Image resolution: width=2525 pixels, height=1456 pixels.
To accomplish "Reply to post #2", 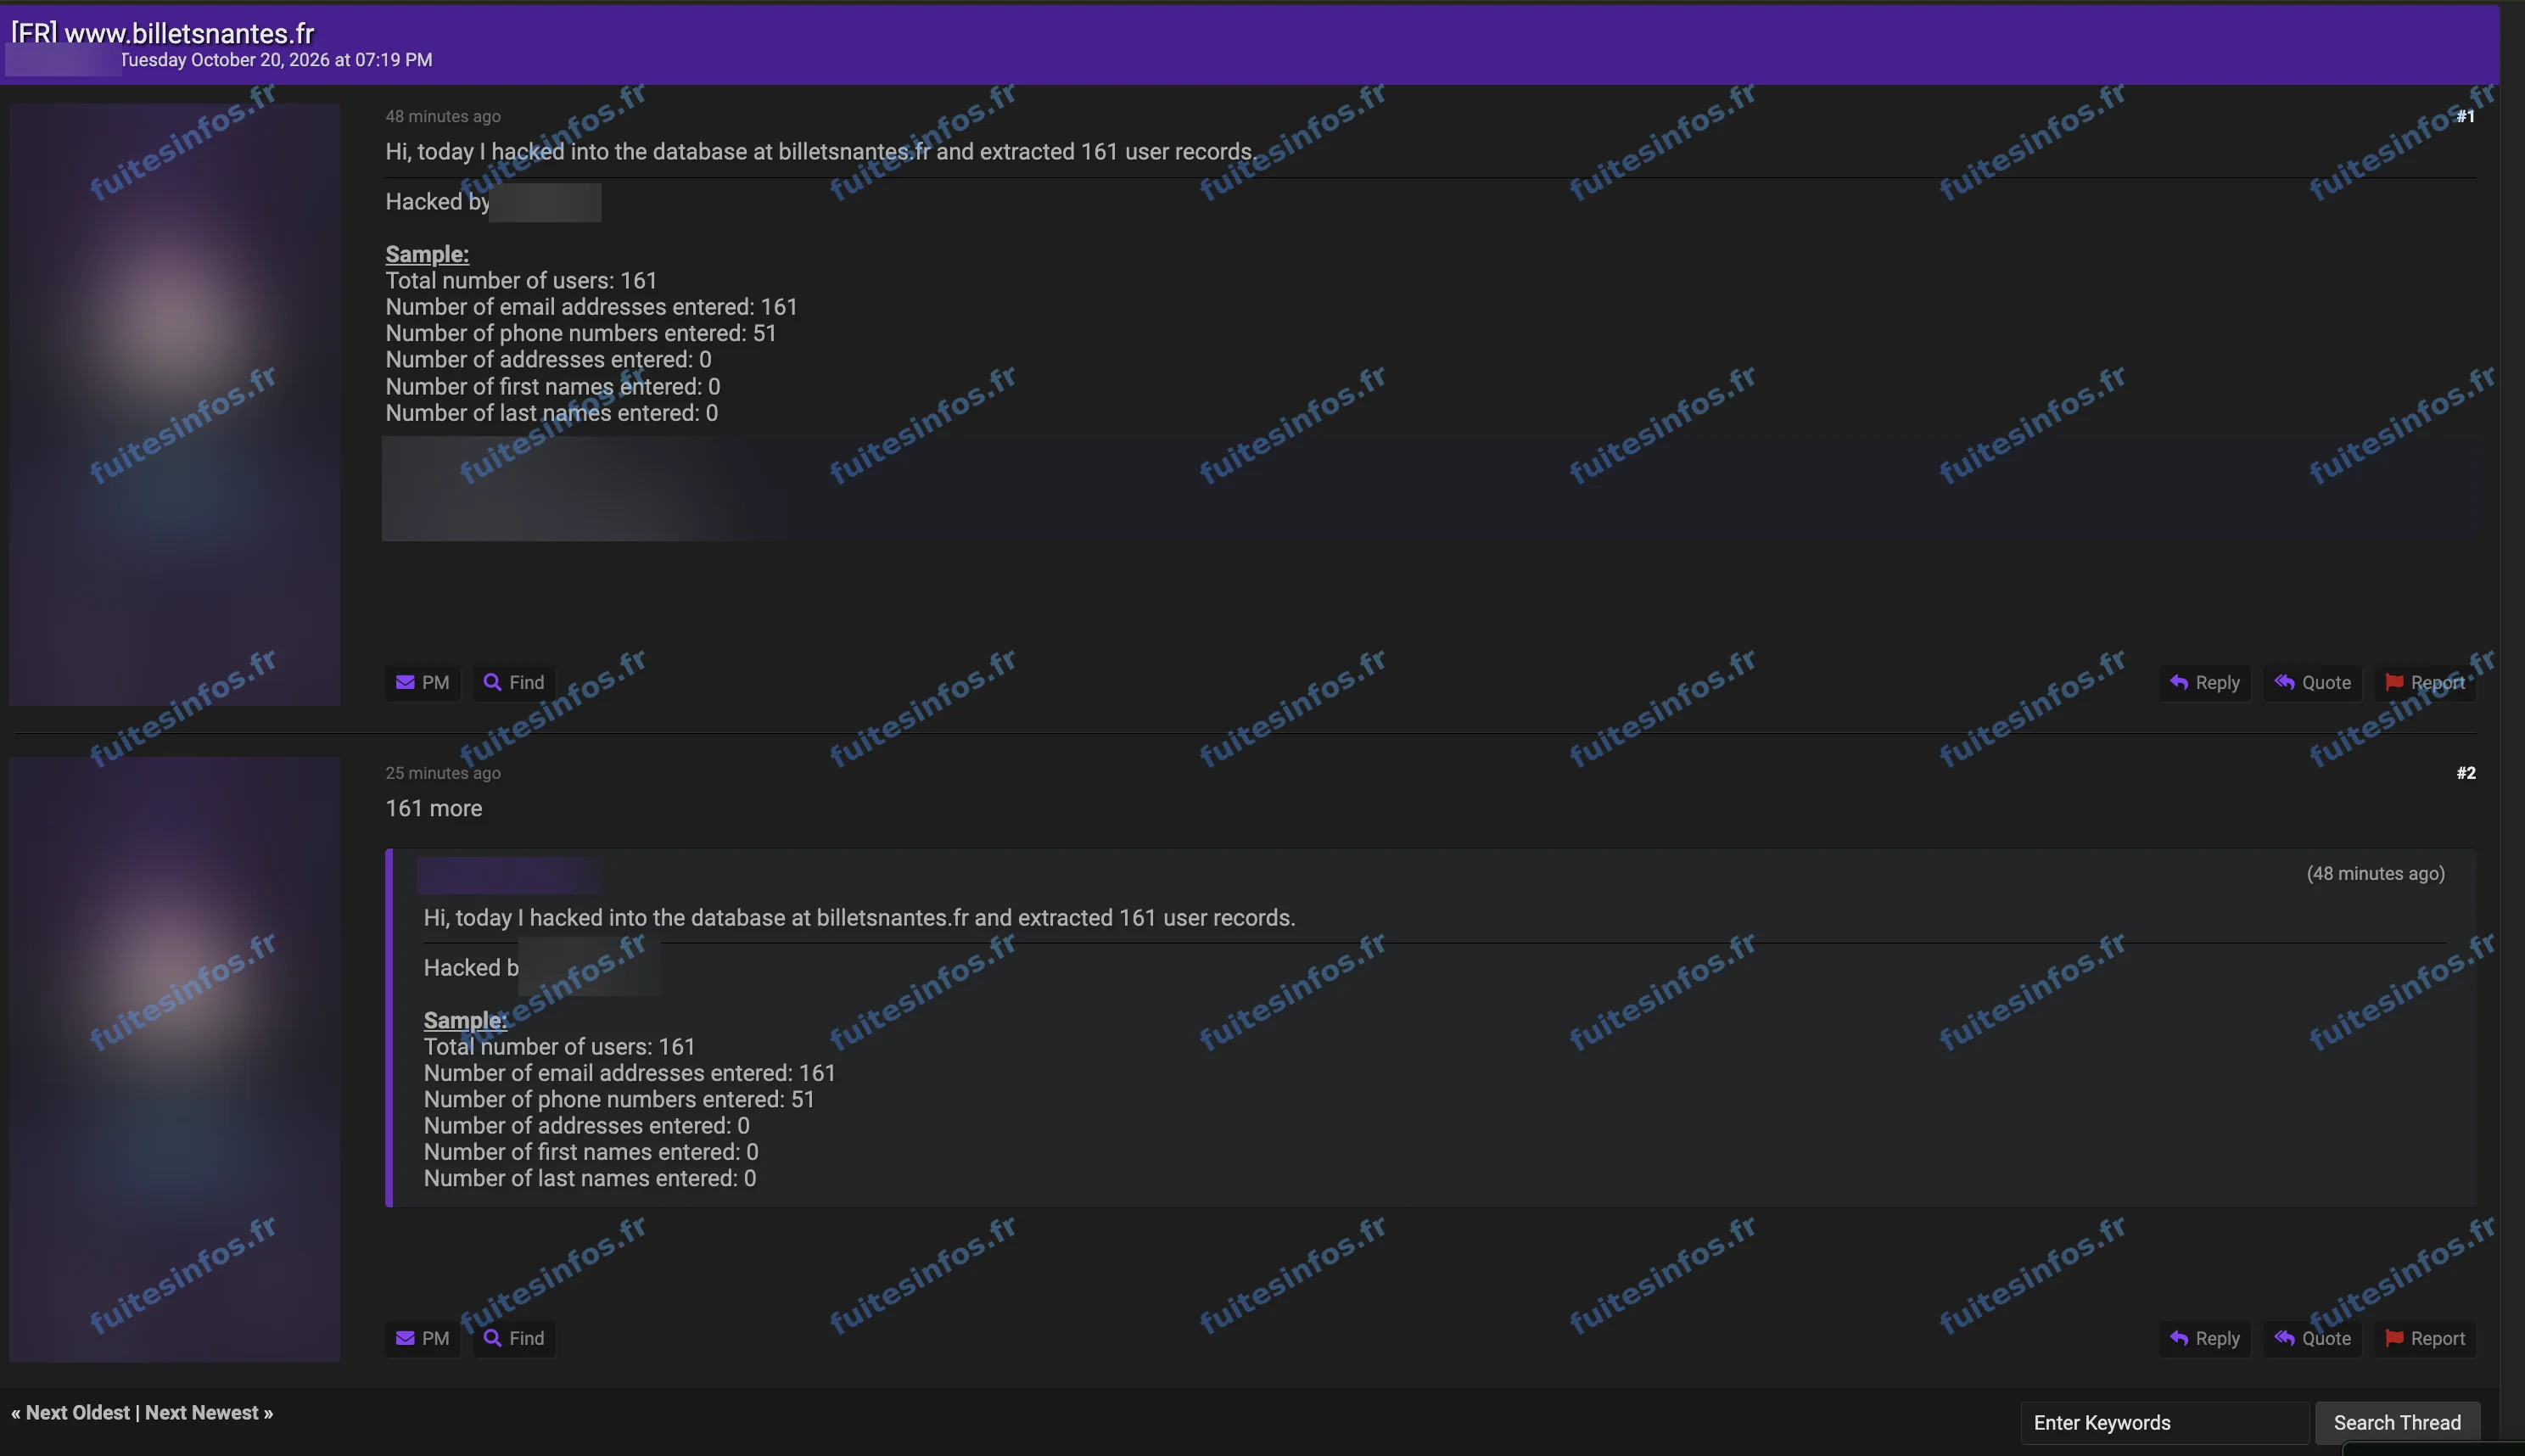I will [2205, 1339].
